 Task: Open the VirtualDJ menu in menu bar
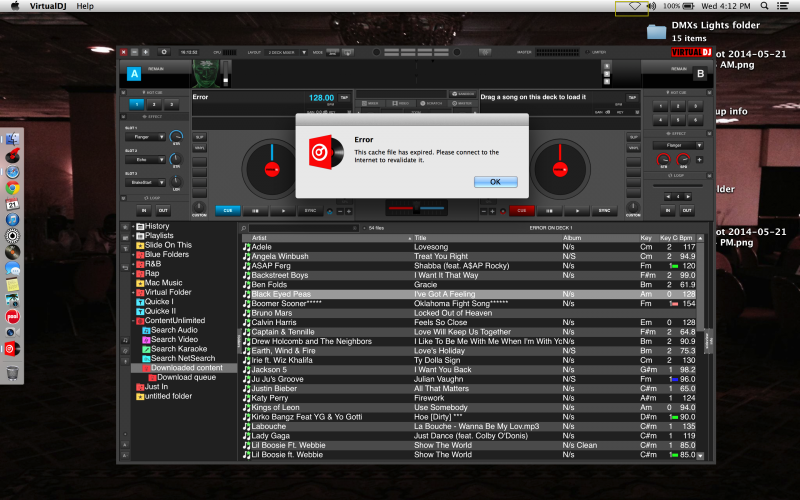(x=49, y=6)
